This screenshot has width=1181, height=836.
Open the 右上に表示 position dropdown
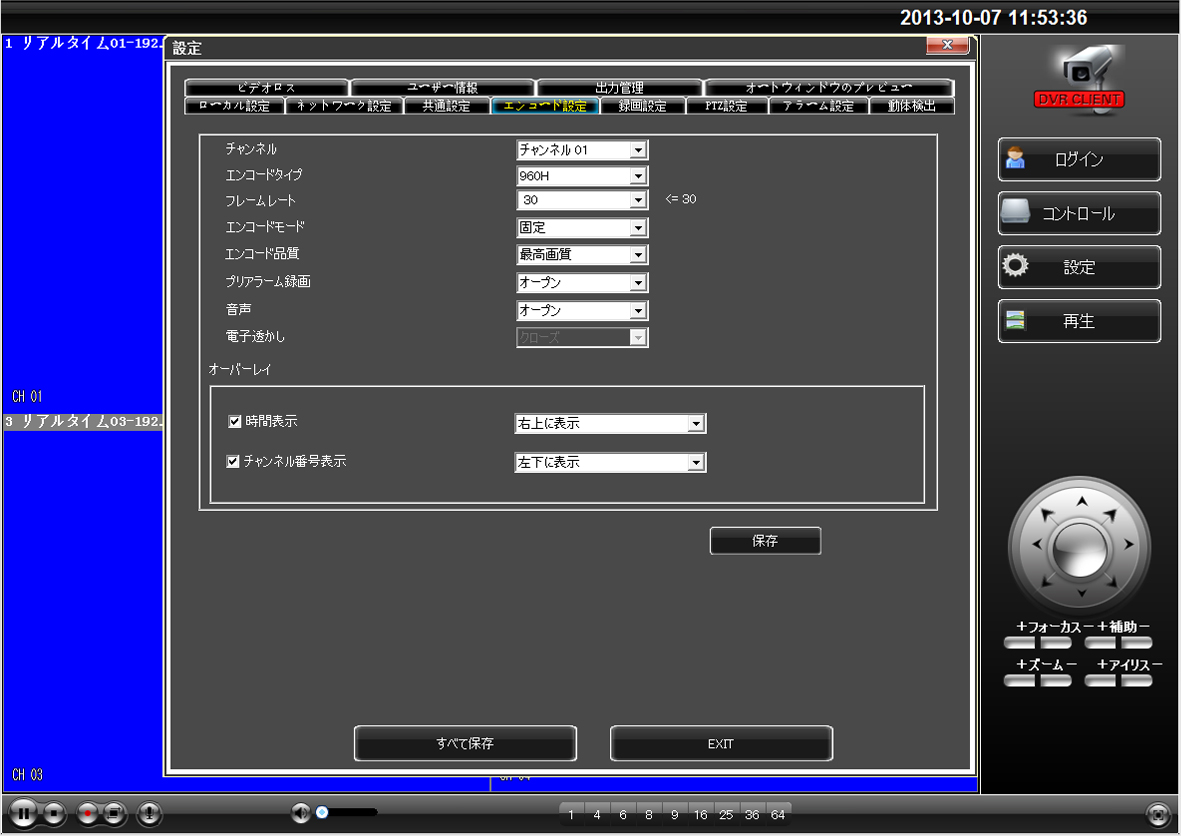point(610,424)
